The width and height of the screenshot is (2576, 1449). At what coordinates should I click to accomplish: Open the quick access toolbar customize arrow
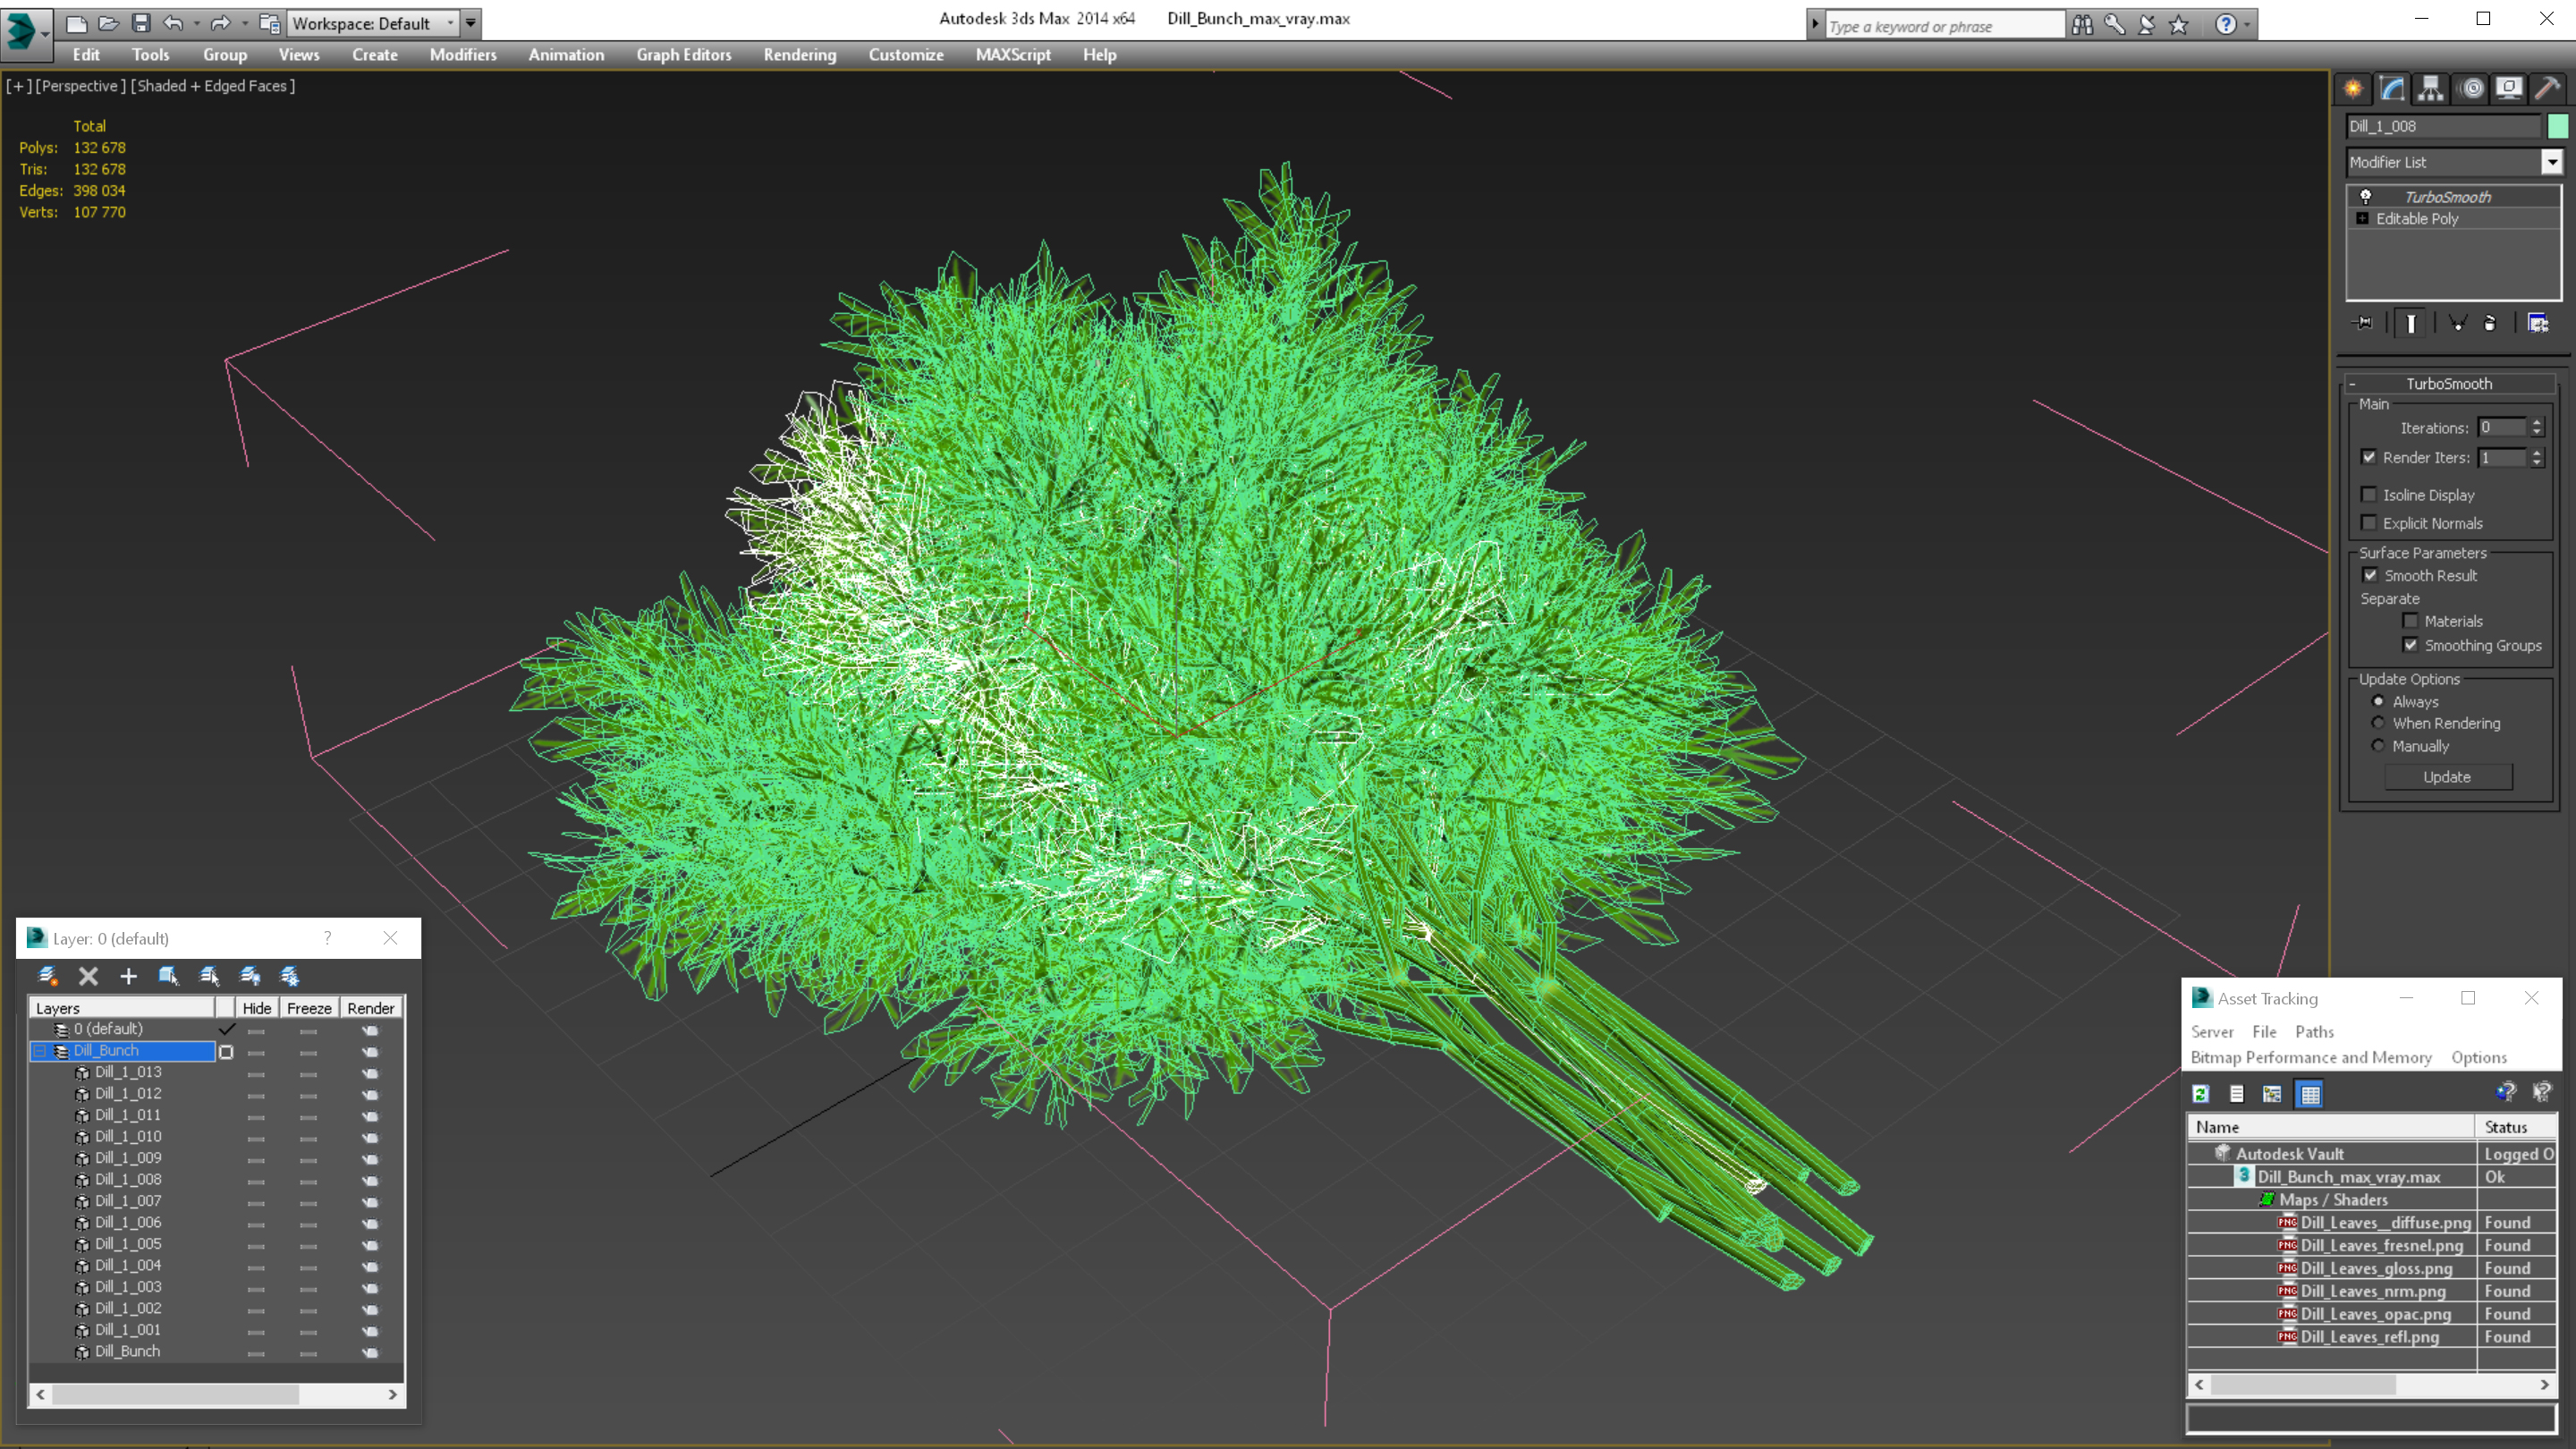(471, 23)
